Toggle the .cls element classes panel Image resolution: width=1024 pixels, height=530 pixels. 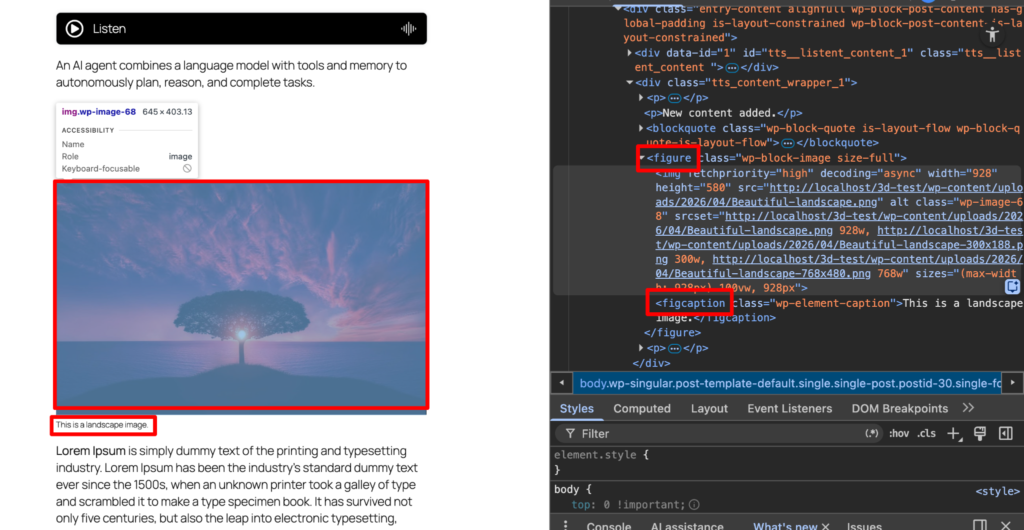pos(926,433)
